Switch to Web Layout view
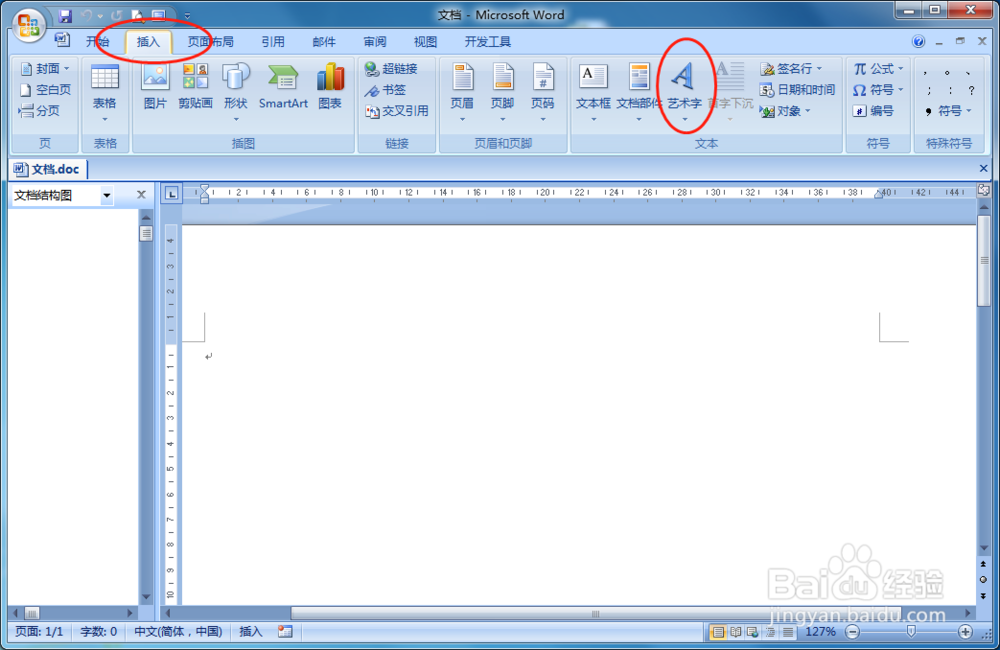1000x650 pixels. pyautogui.click(x=753, y=632)
